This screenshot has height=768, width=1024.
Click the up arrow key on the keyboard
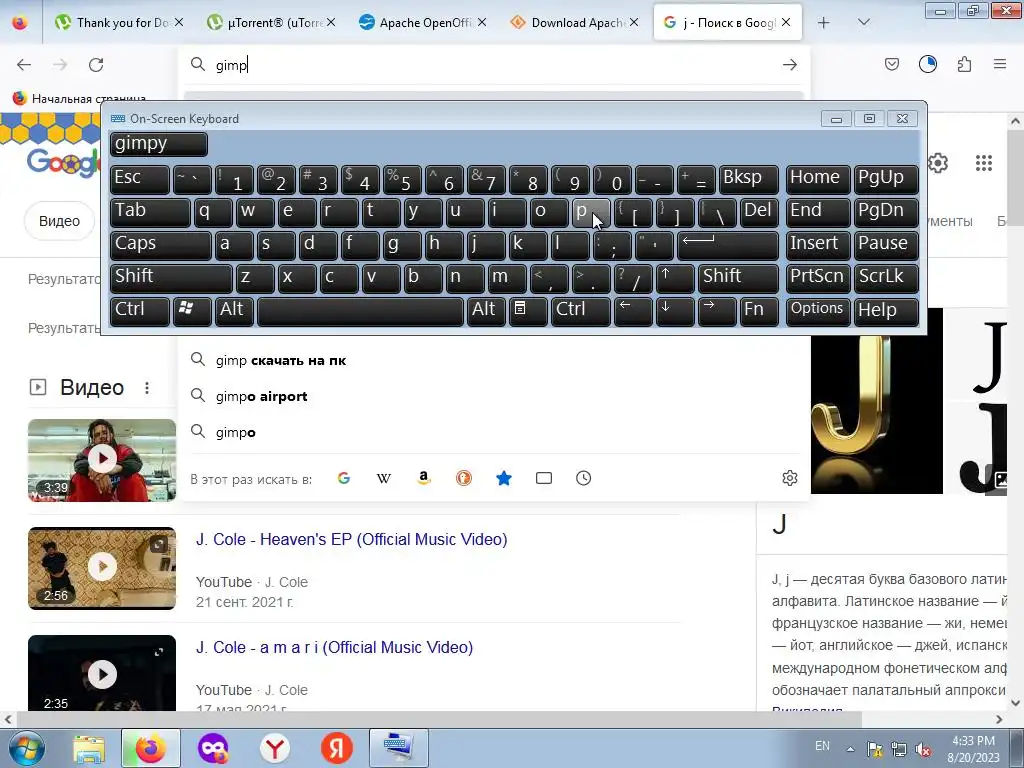pos(675,278)
